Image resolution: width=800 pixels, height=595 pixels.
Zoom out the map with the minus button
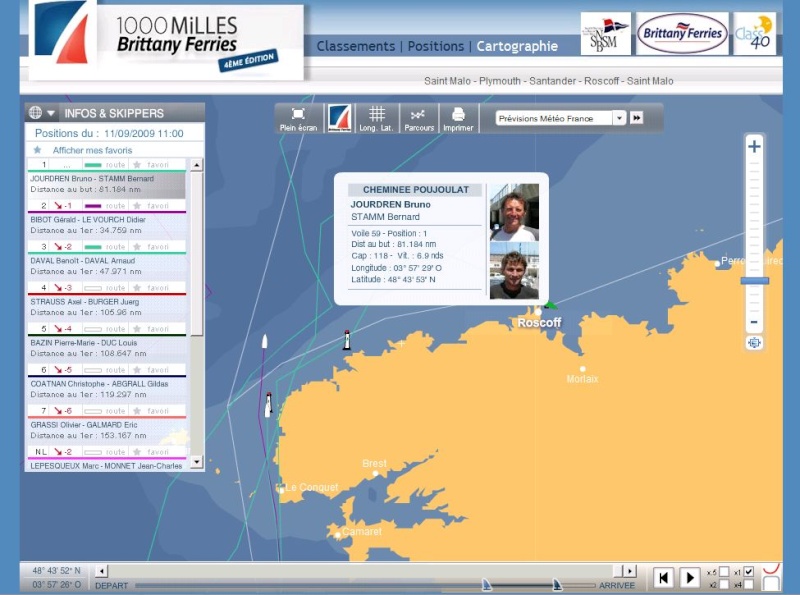click(x=754, y=322)
